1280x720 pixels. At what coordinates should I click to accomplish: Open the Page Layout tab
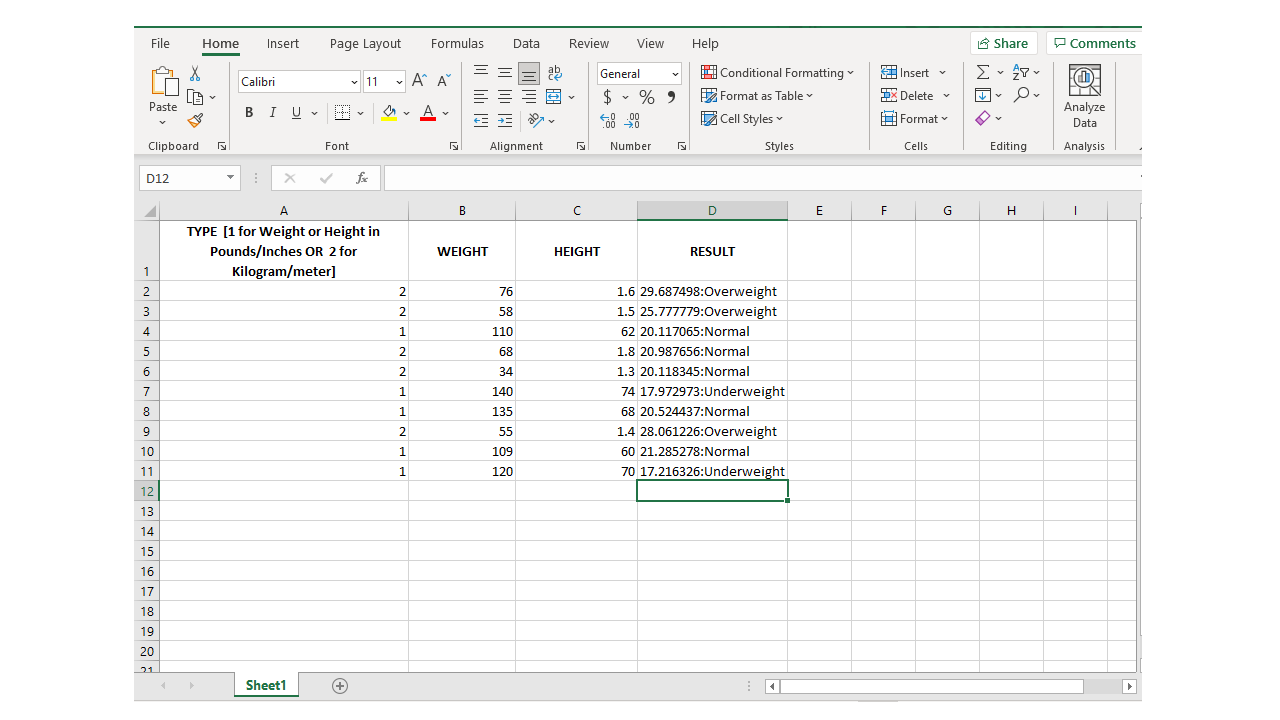pyautogui.click(x=365, y=43)
